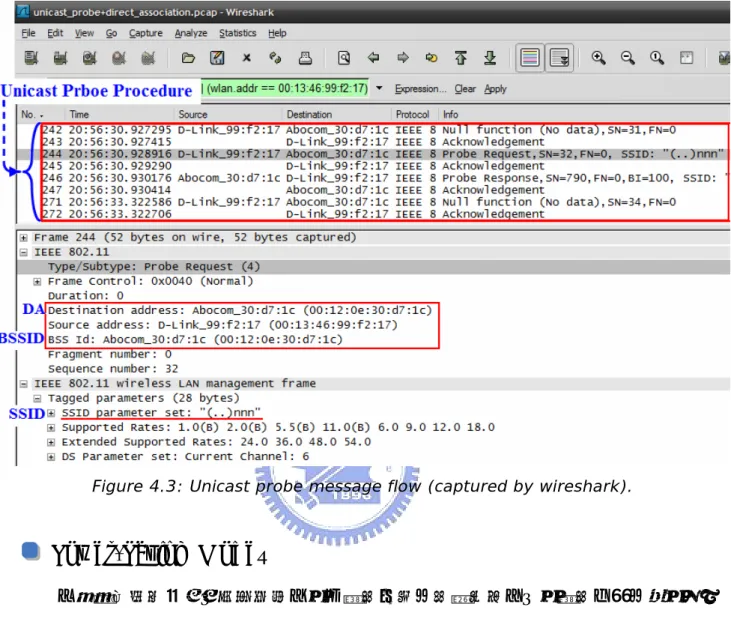Toggle auto scroll in live capture
The width and height of the screenshot is (731, 619).
click(559, 58)
